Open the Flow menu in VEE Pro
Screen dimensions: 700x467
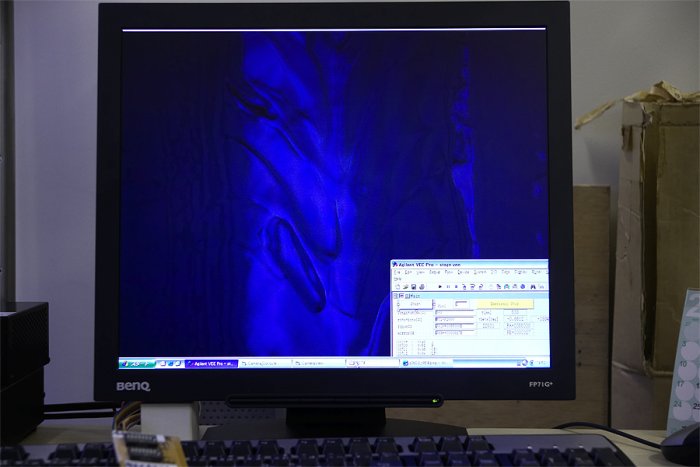(449, 272)
